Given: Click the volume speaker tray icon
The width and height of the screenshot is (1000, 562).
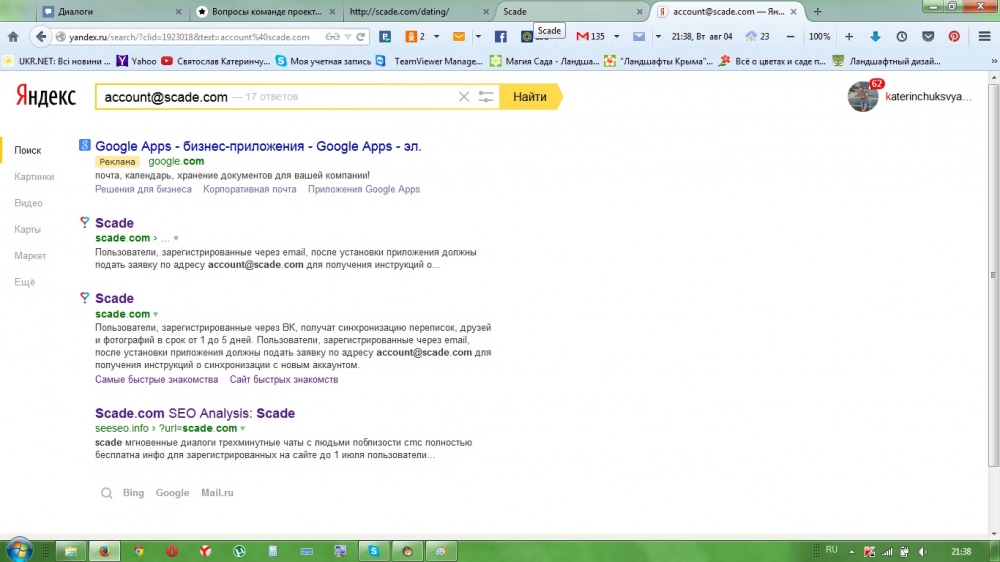Looking at the screenshot, I should click(923, 552).
